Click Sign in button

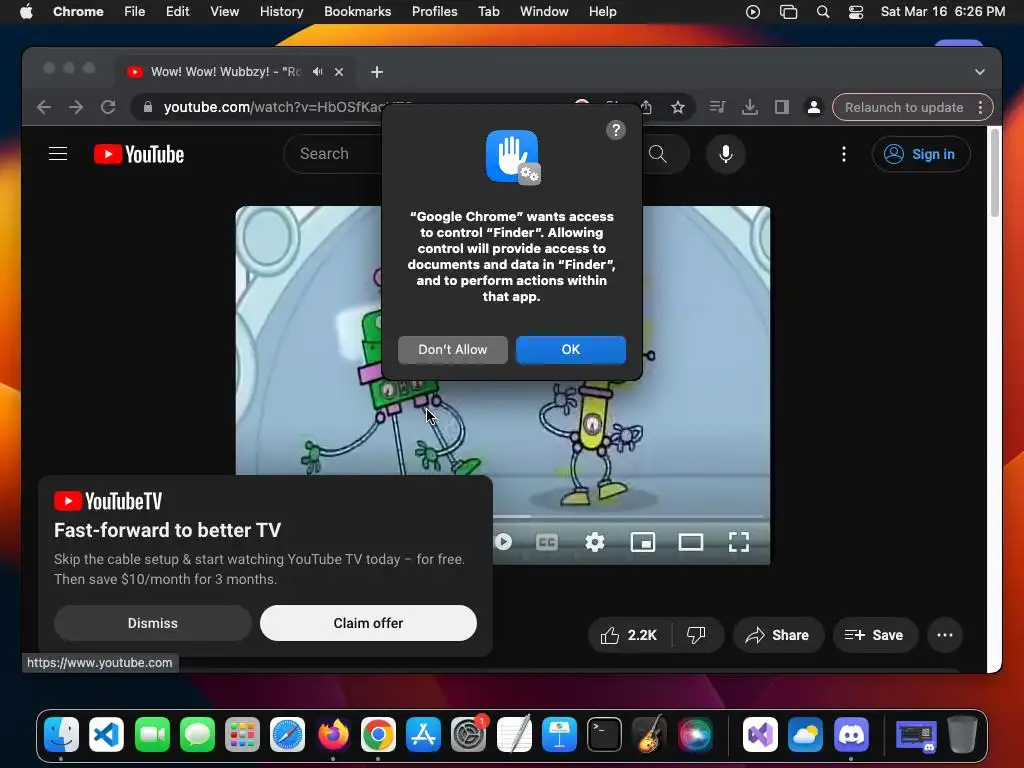click(921, 154)
